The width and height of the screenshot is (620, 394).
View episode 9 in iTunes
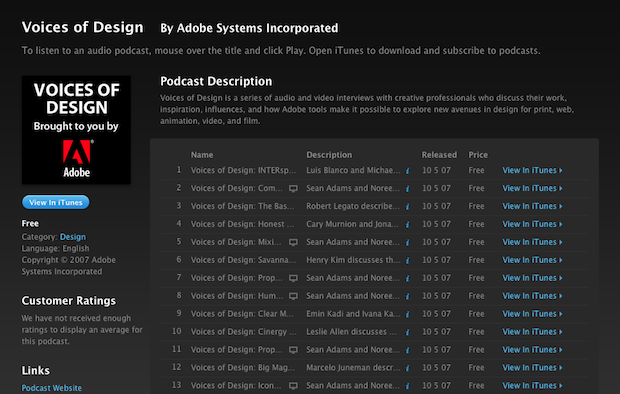coord(532,314)
